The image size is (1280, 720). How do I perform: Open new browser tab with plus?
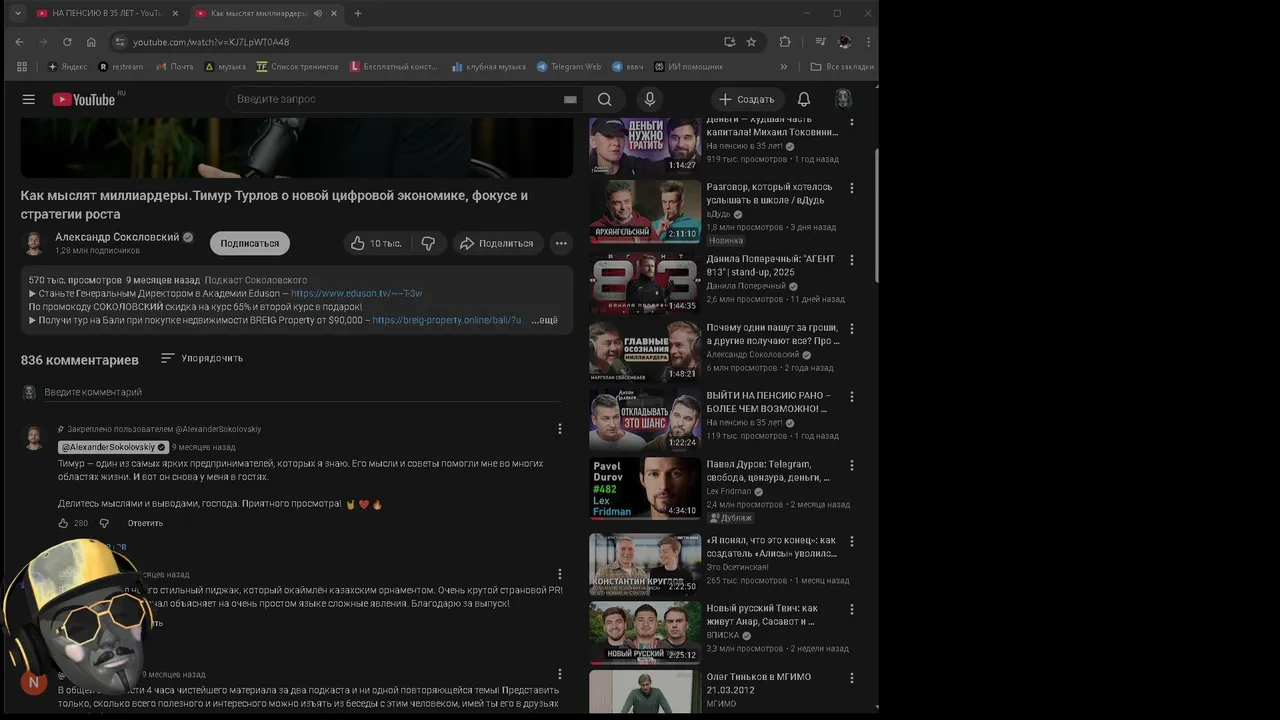[x=358, y=13]
